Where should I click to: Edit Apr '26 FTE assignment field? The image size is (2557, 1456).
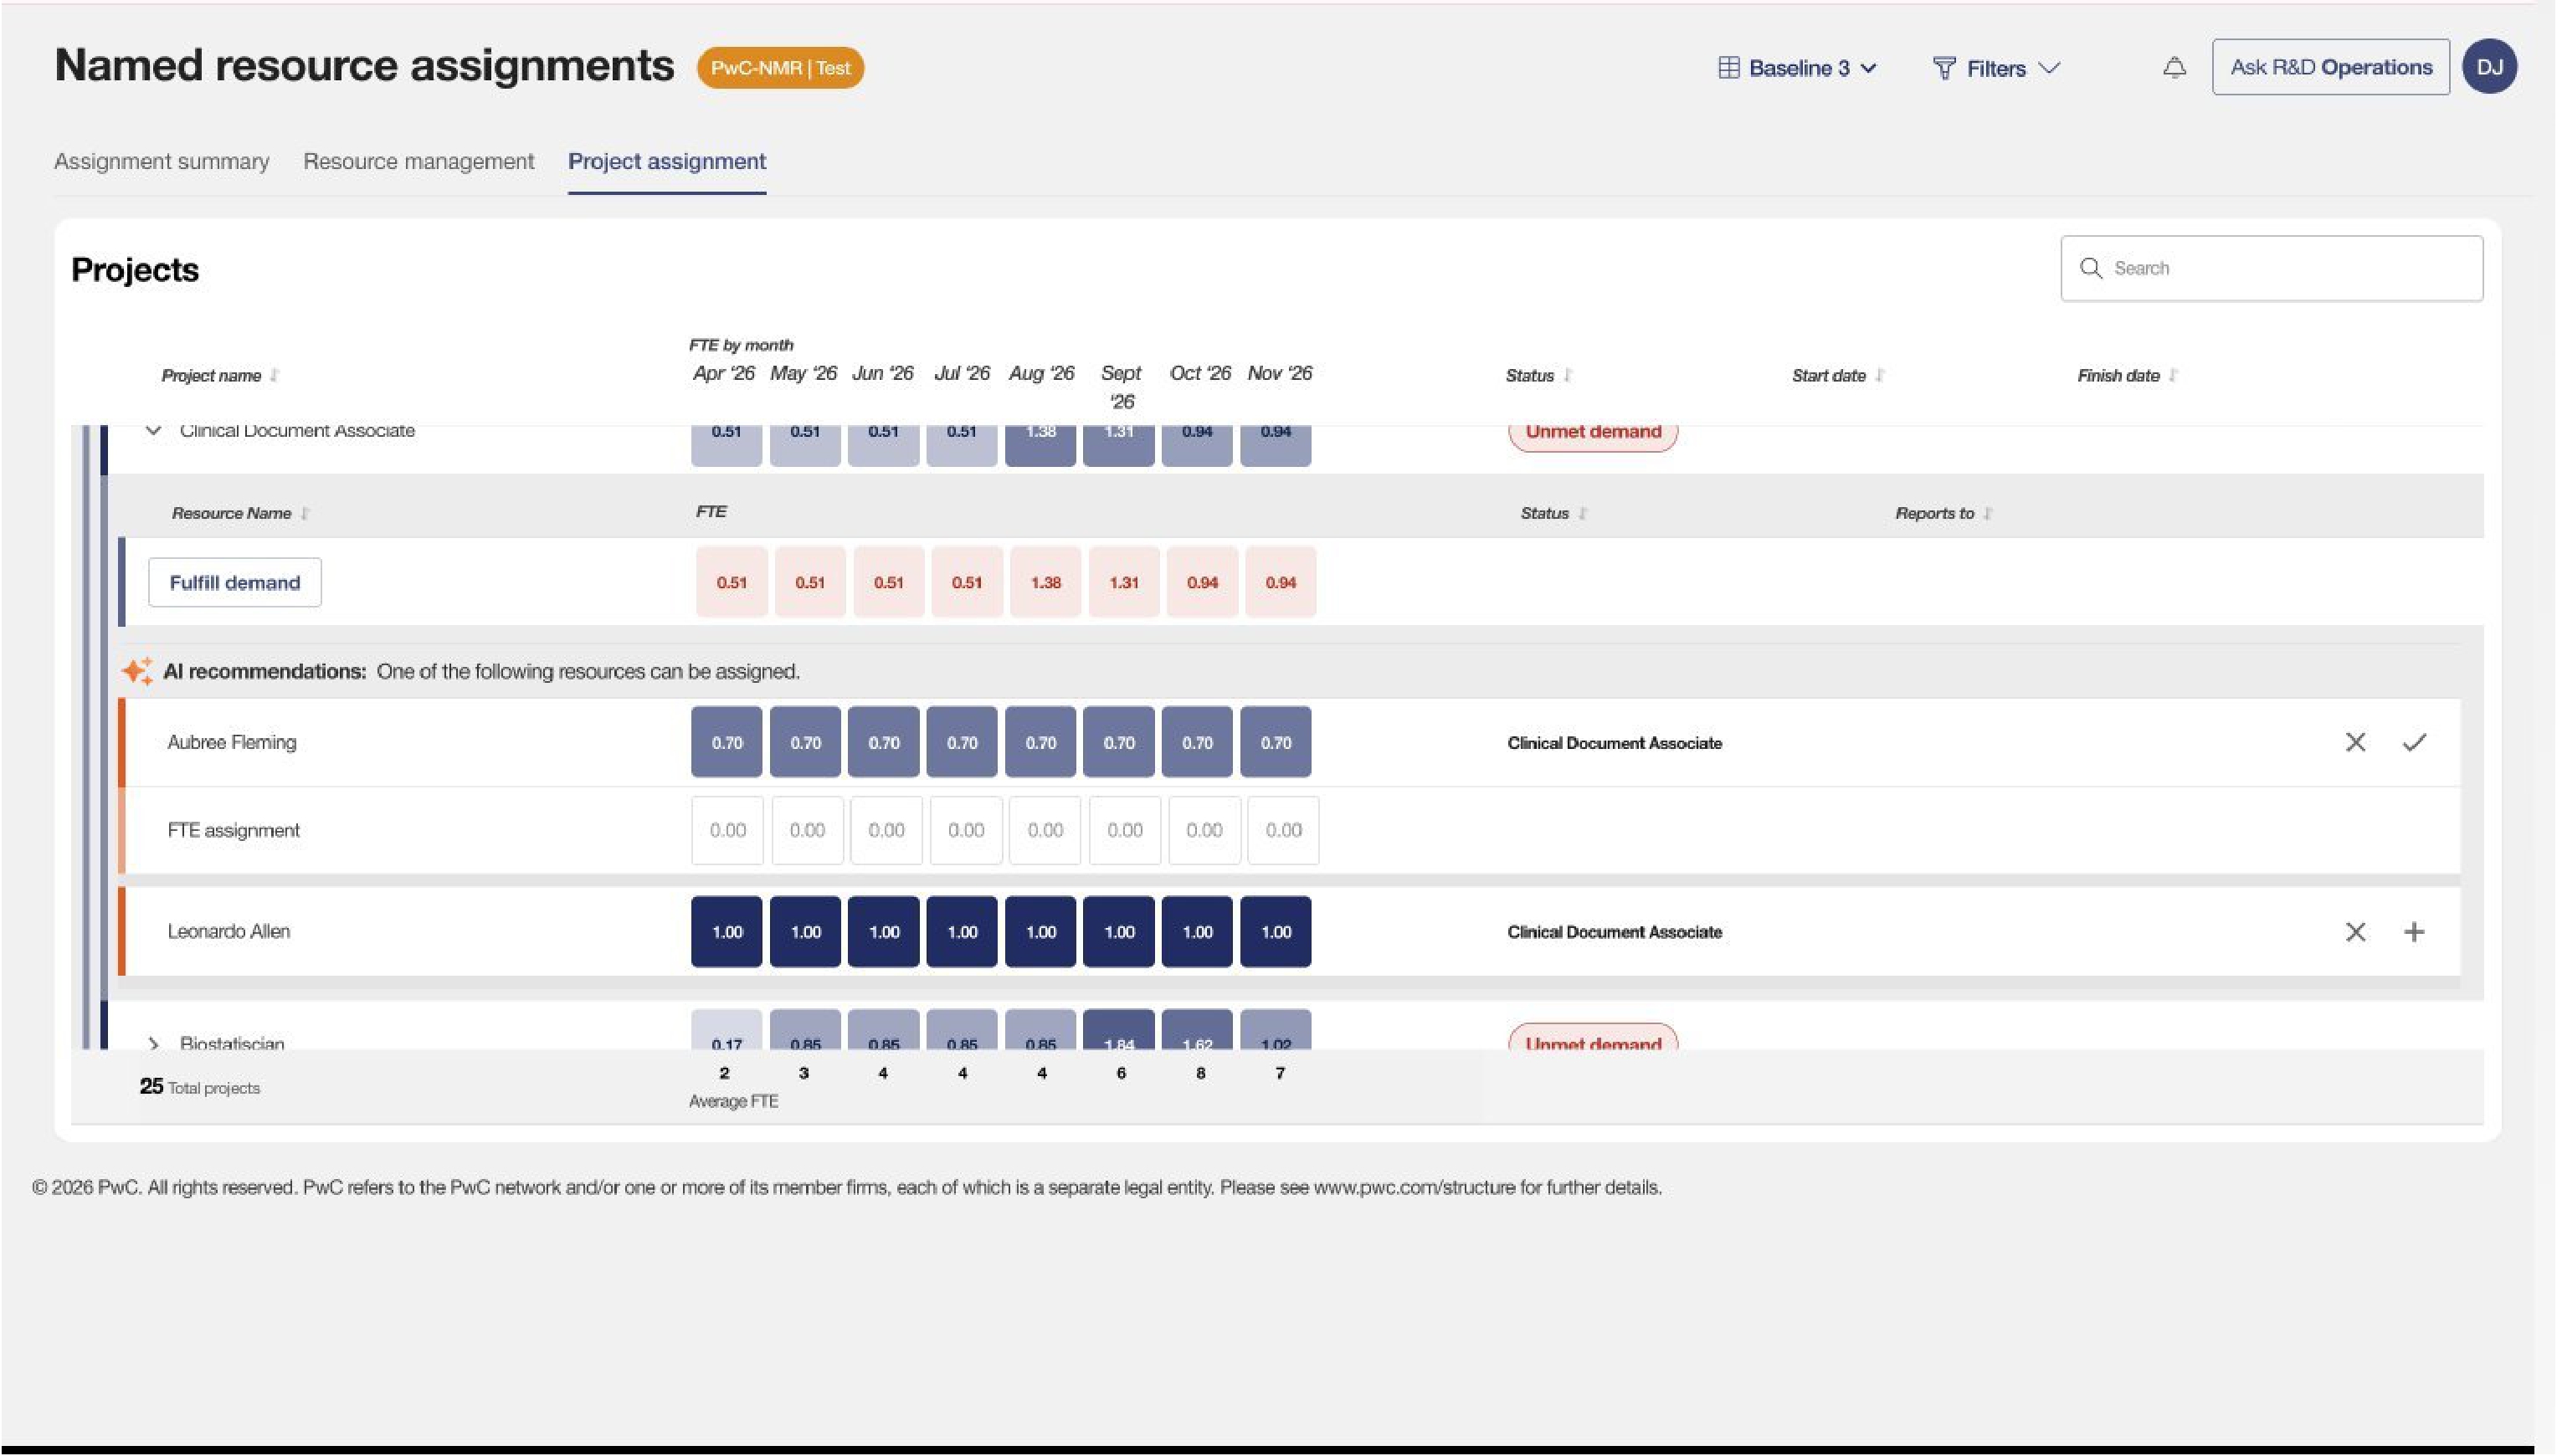click(x=727, y=830)
